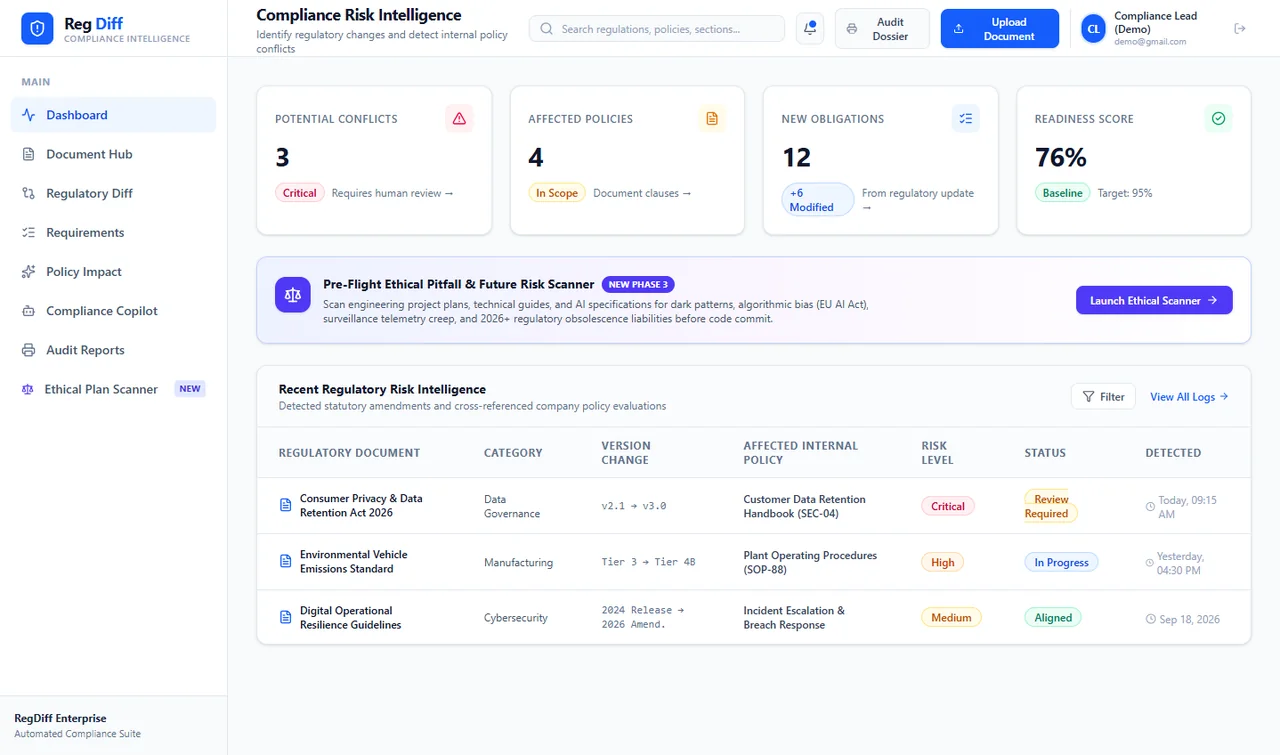Open Policy Impact page

tap(113, 272)
